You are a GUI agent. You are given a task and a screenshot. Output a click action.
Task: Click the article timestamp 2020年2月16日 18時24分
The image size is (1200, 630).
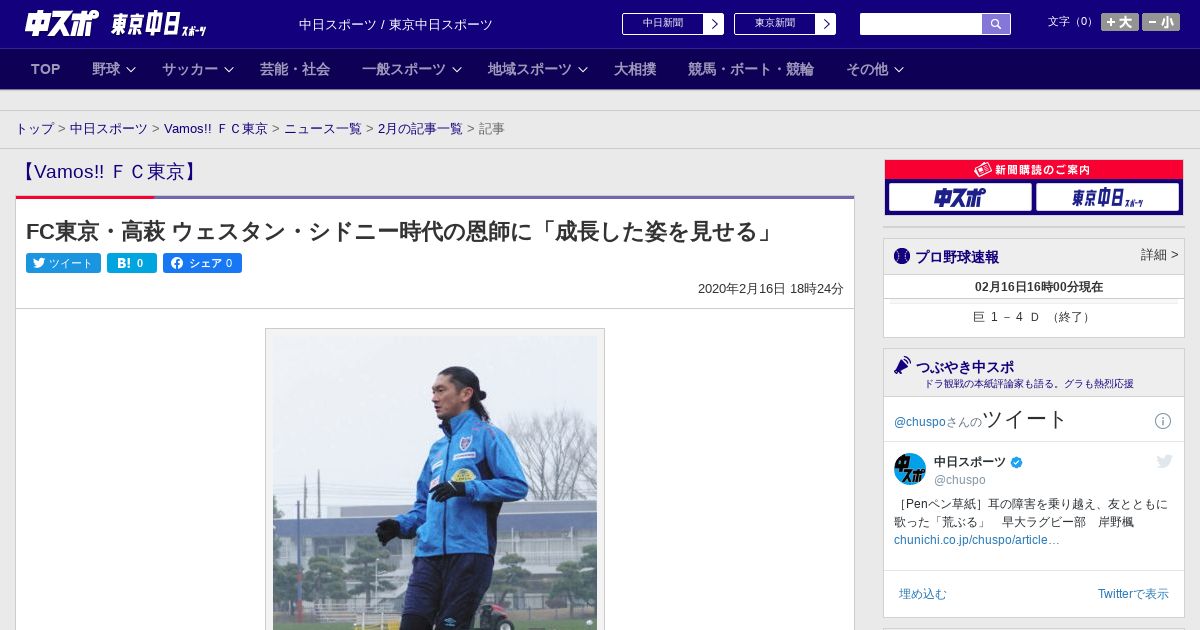(x=771, y=289)
